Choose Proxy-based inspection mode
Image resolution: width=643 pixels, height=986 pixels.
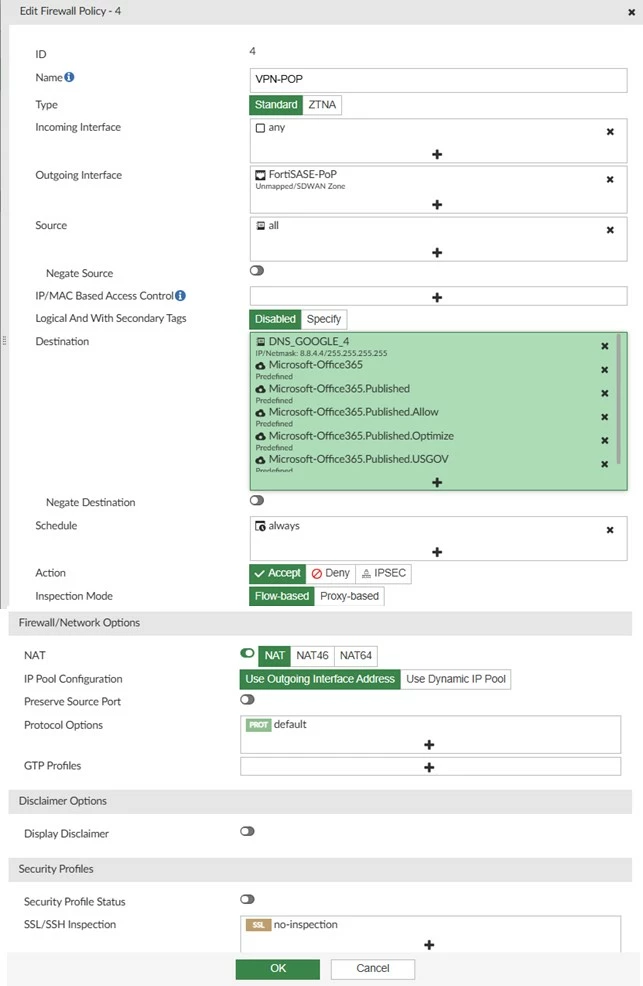[x=349, y=595]
